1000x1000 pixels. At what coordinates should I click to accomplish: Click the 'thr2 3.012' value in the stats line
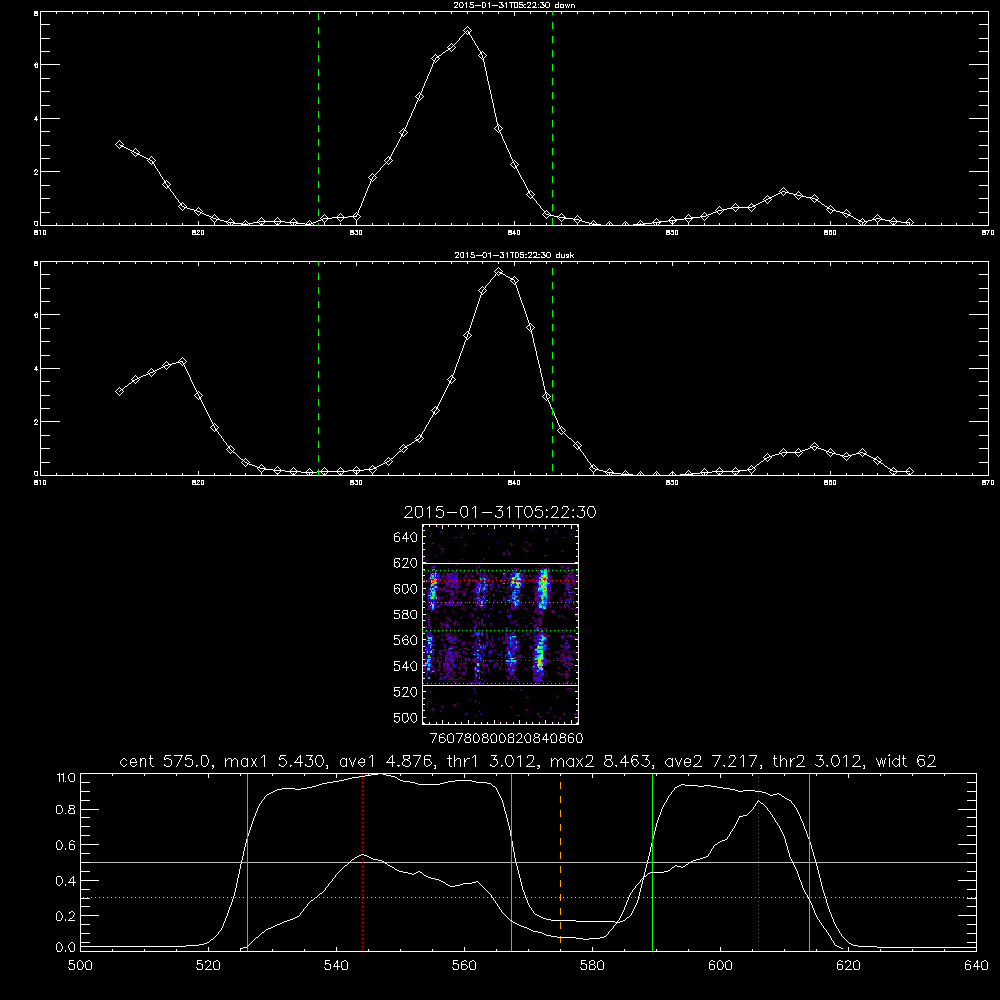click(x=817, y=761)
